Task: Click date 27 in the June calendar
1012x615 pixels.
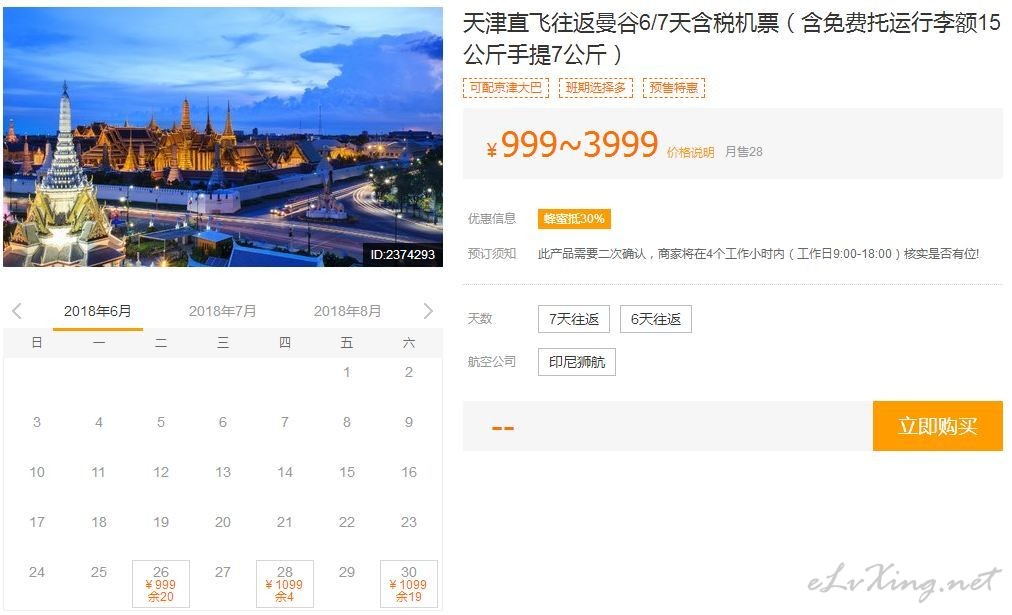Action: [223, 572]
